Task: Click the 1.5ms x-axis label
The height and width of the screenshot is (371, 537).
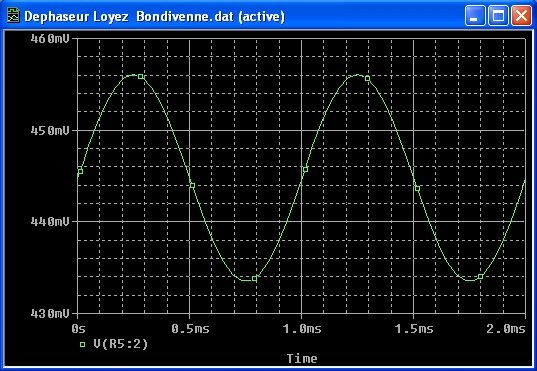Action: (x=414, y=329)
